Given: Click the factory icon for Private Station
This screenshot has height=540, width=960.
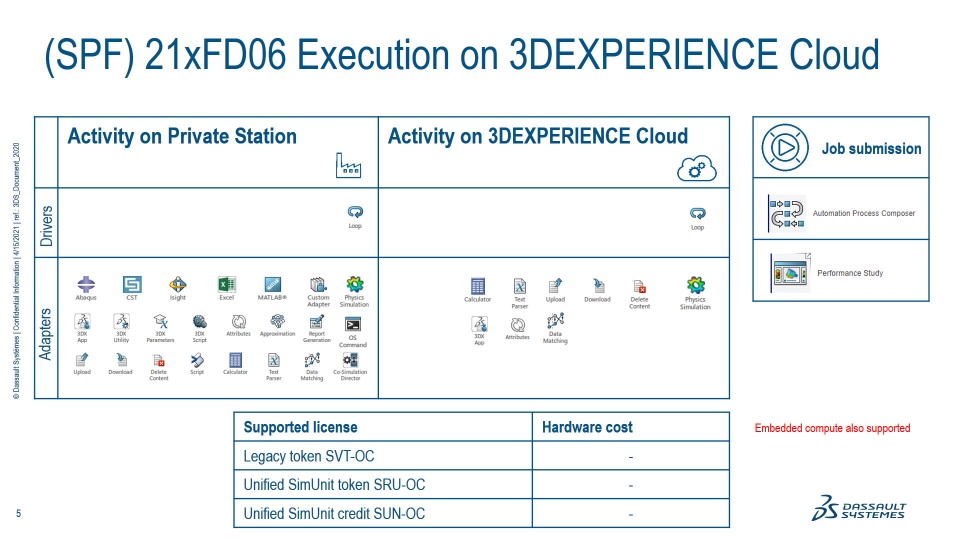Looking at the screenshot, I should pos(348,165).
